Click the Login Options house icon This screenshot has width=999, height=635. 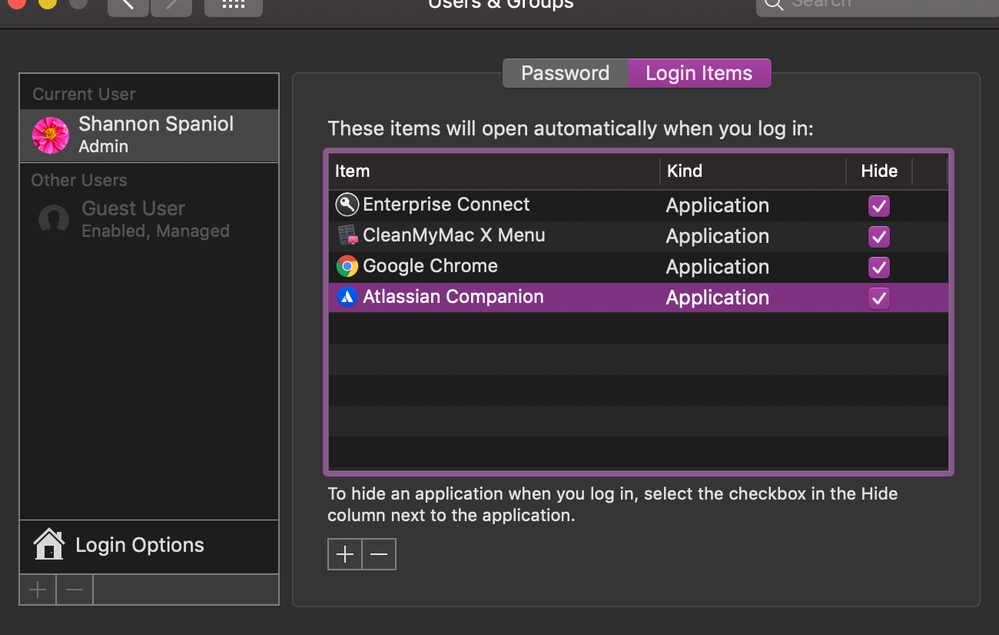pyautogui.click(x=49, y=545)
